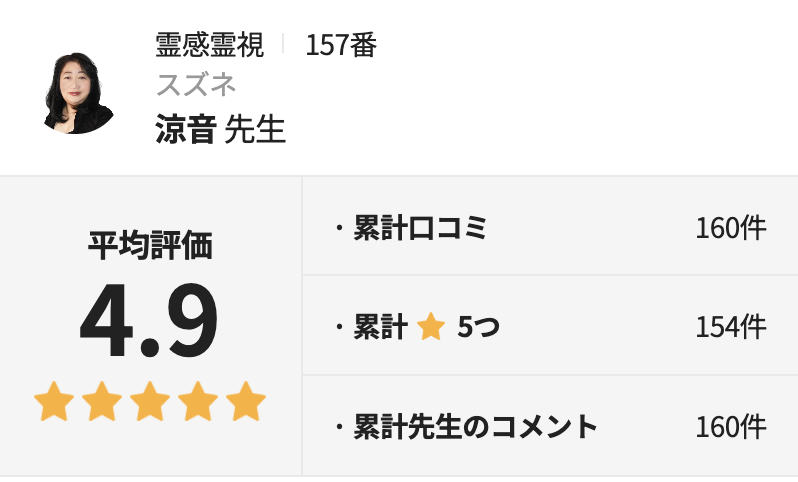Click the 160件 count for 先生のコメント
The height and width of the screenshot is (482, 798).
point(731,427)
